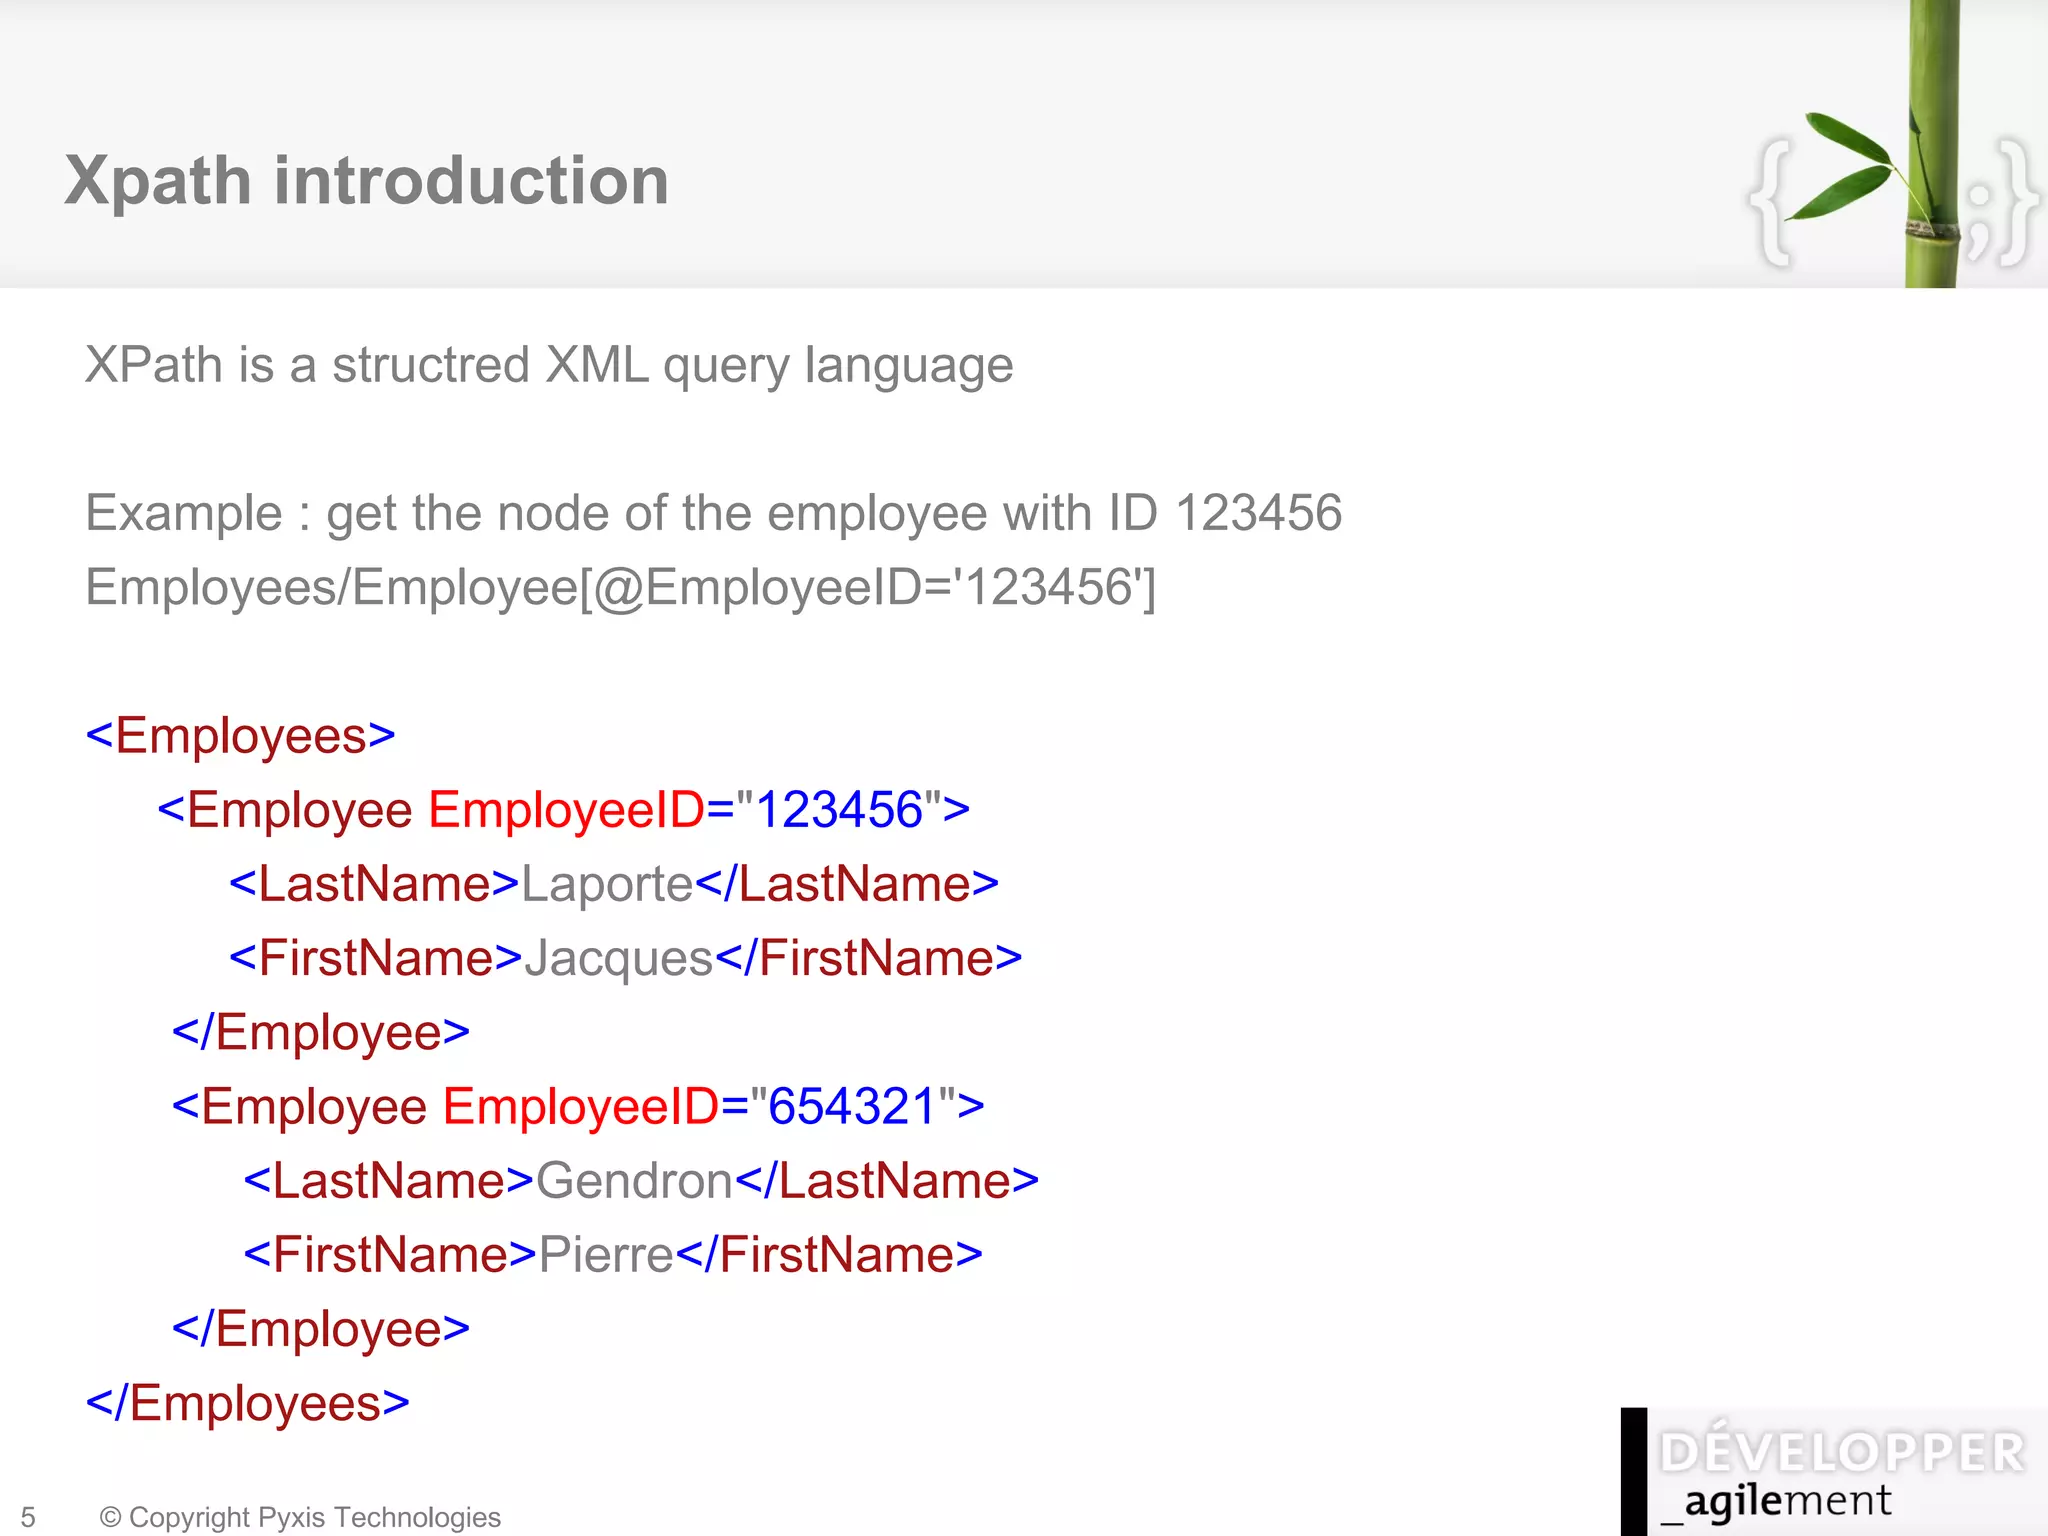Screen dimensions: 2048x1536
Task: Click the Employee tag with ID 654321
Action: click(577, 1107)
